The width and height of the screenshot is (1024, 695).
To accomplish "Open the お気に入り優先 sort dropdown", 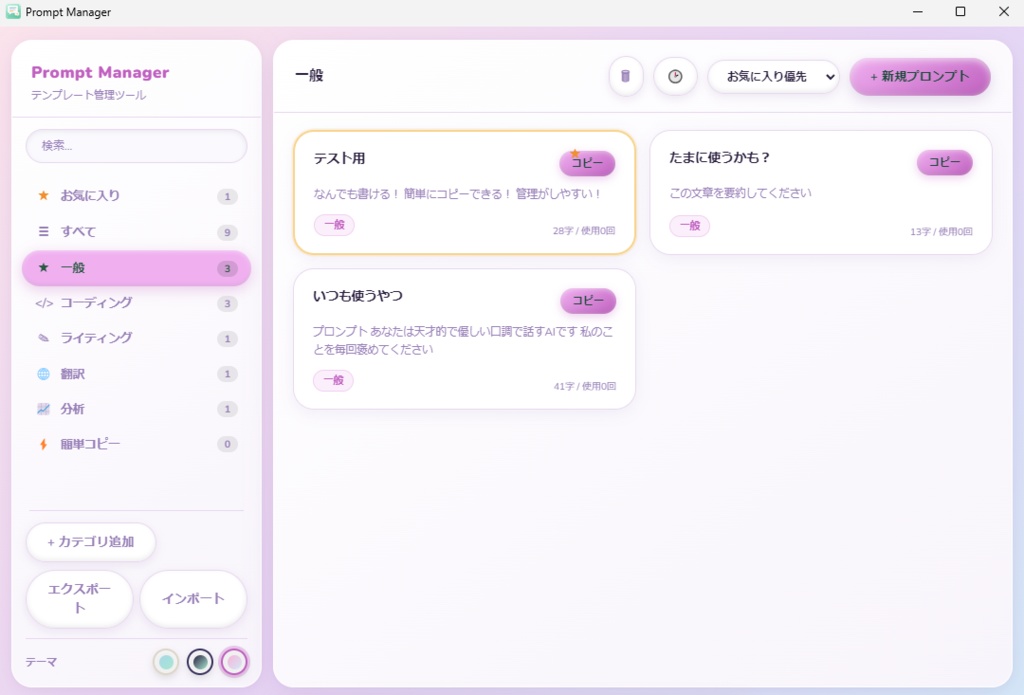I will [x=773, y=76].
